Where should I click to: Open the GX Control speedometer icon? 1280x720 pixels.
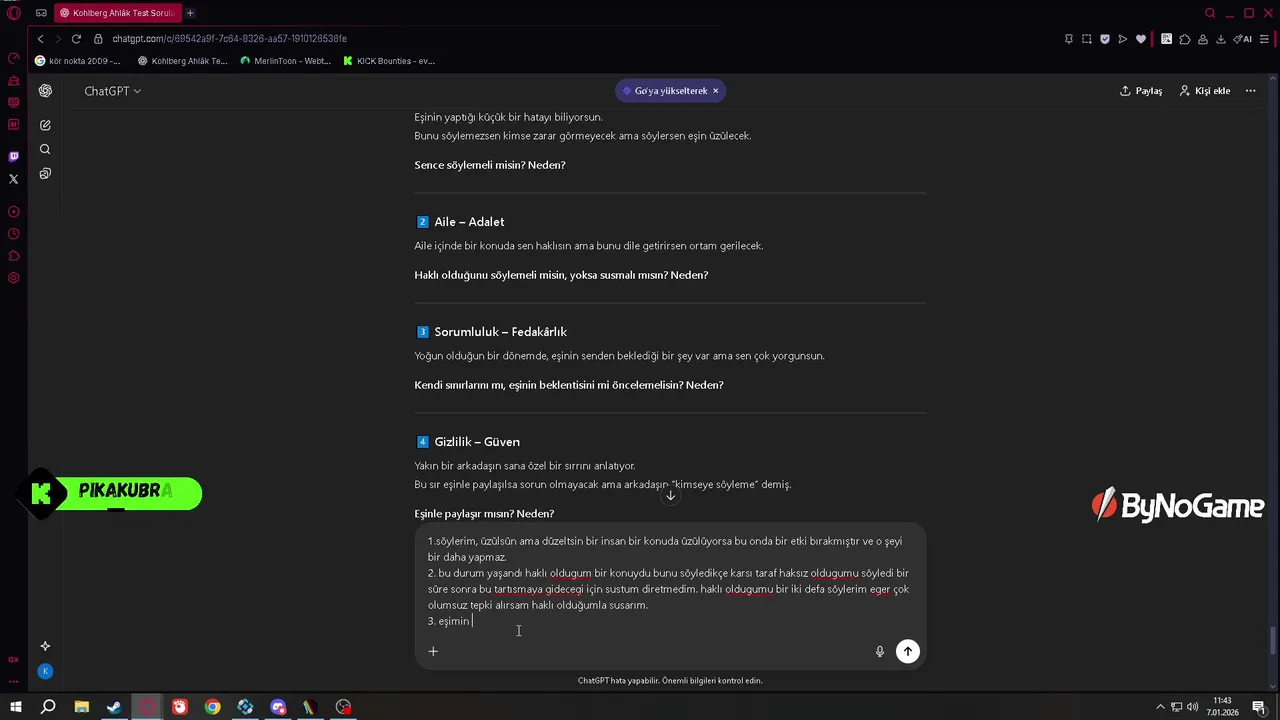click(x=14, y=58)
